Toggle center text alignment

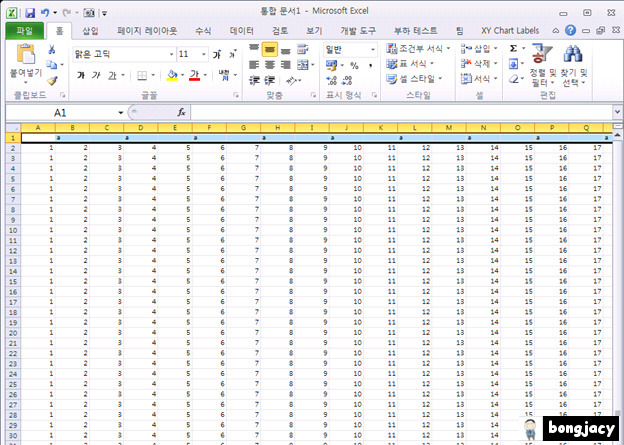point(270,64)
